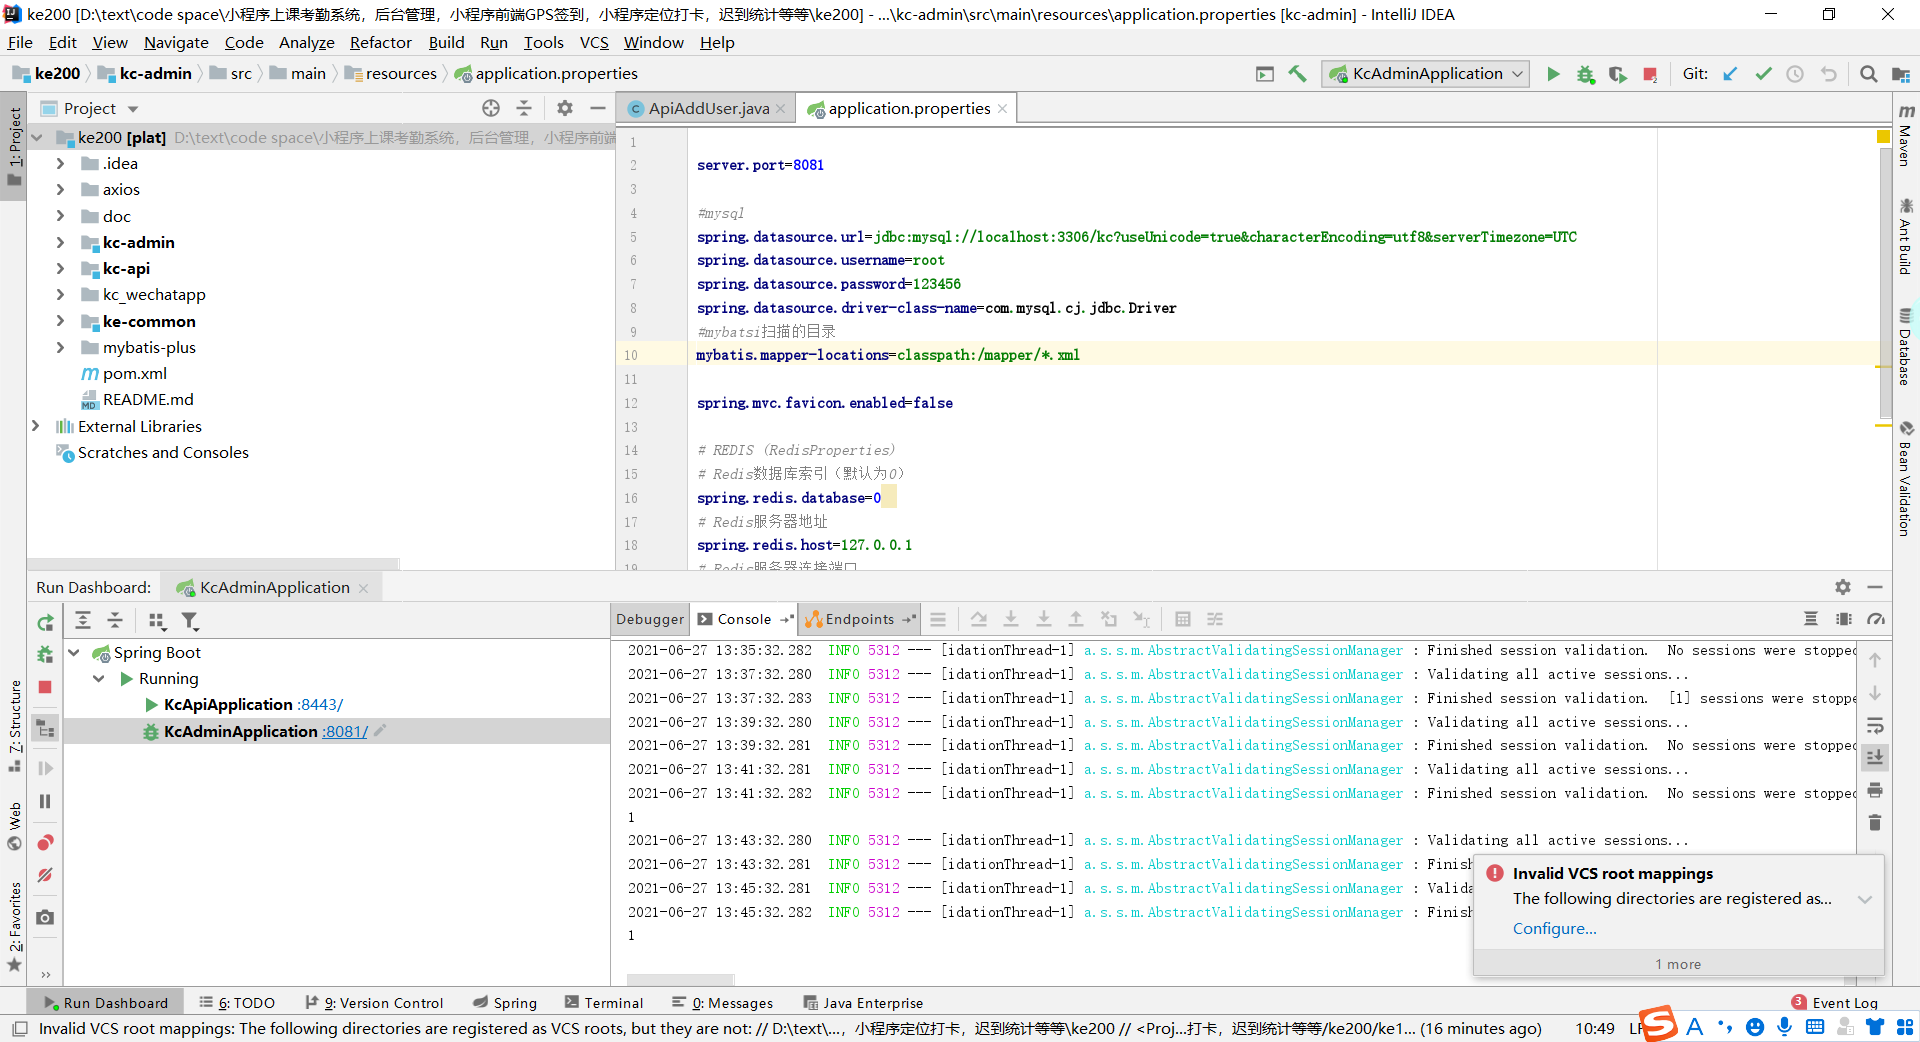The height and width of the screenshot is (1042, 1920).
Task: Open KcAdminApplication run configuration dropdown
Action: tap(1426, 74)
